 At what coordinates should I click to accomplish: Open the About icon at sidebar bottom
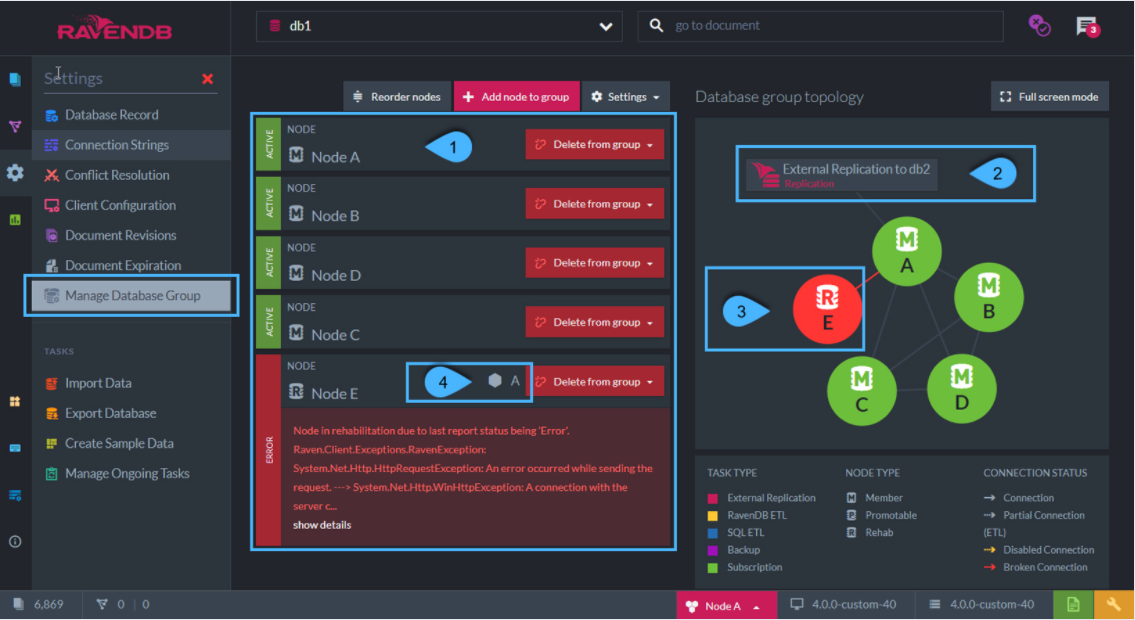(14, 540)
